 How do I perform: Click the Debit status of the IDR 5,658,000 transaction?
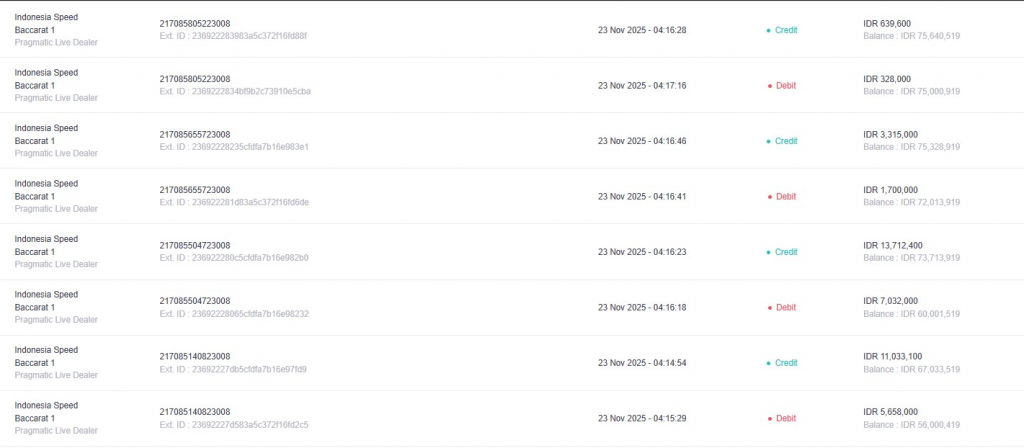coord(785,418)
